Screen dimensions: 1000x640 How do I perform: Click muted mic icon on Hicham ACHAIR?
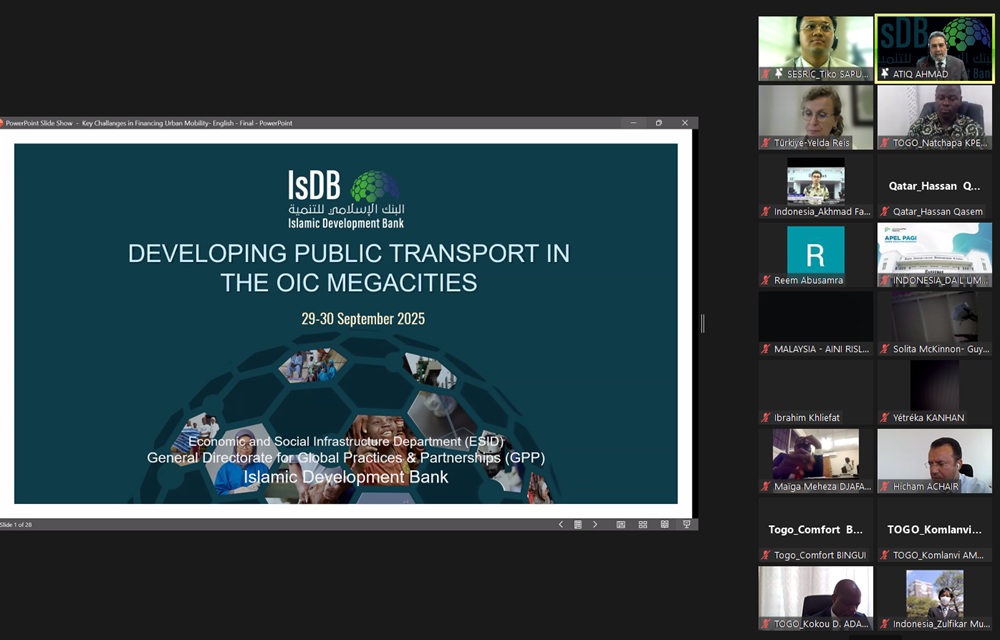[x=885, y=487]
